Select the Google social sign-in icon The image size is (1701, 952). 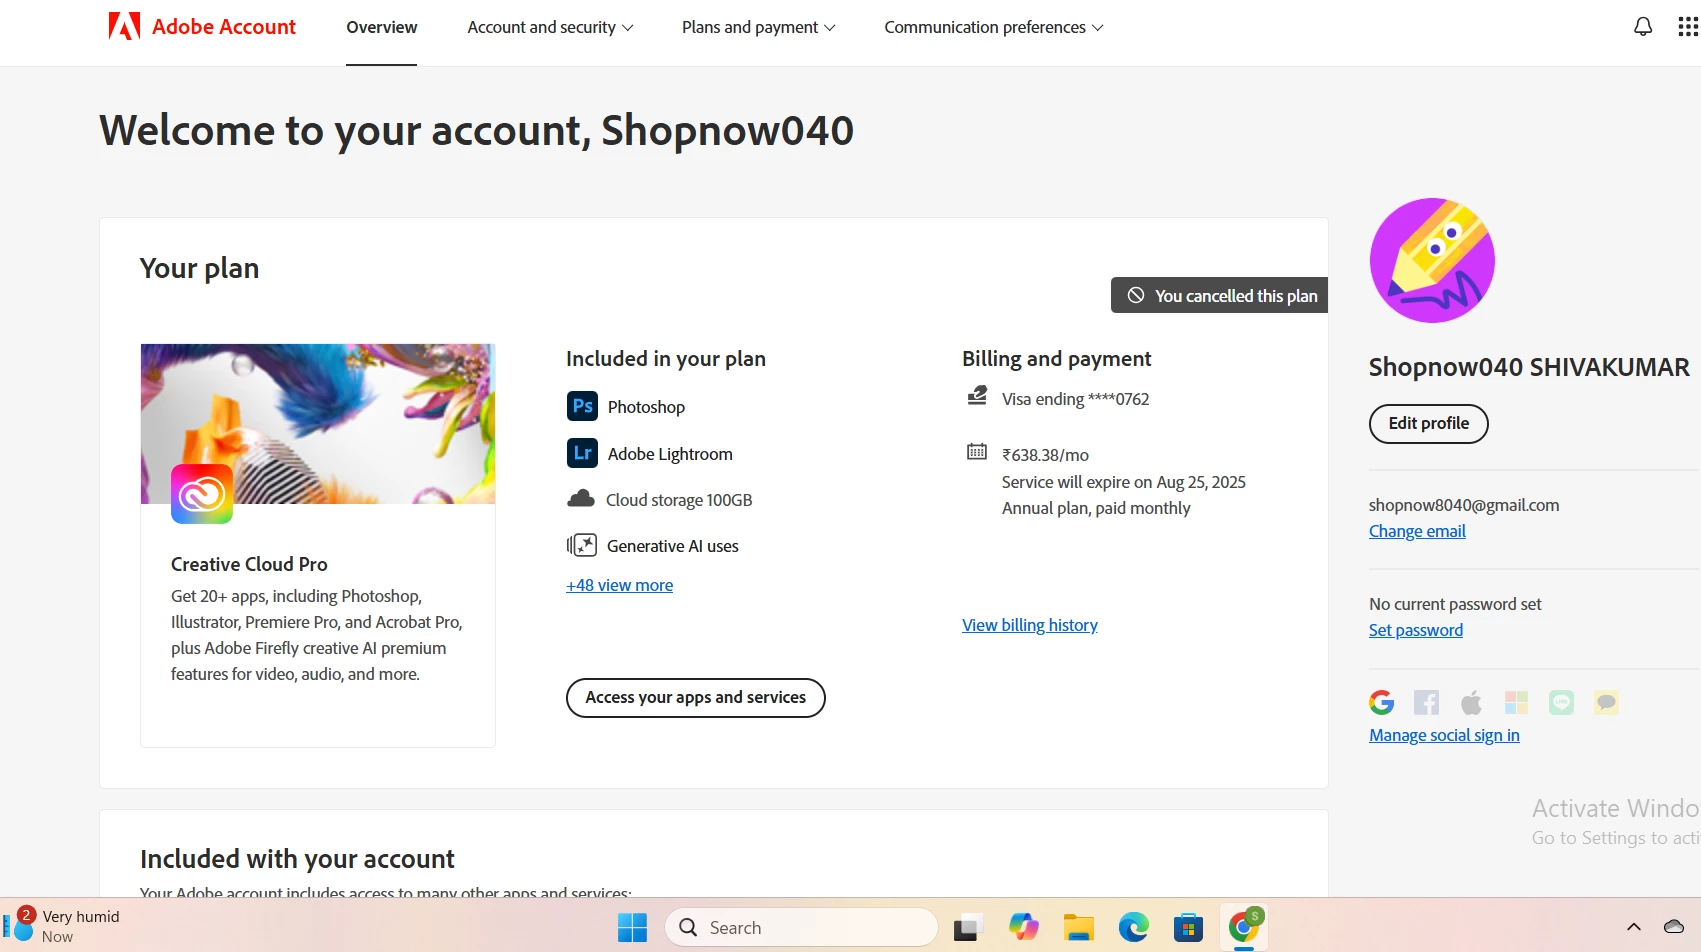pos(1382,703)
